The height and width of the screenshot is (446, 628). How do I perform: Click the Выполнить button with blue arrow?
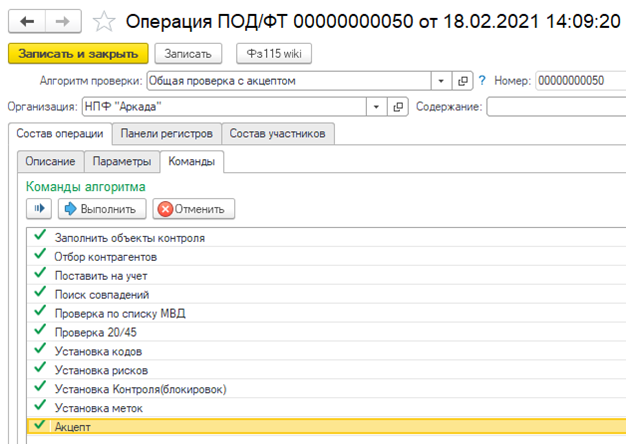(x=102, y=209)
